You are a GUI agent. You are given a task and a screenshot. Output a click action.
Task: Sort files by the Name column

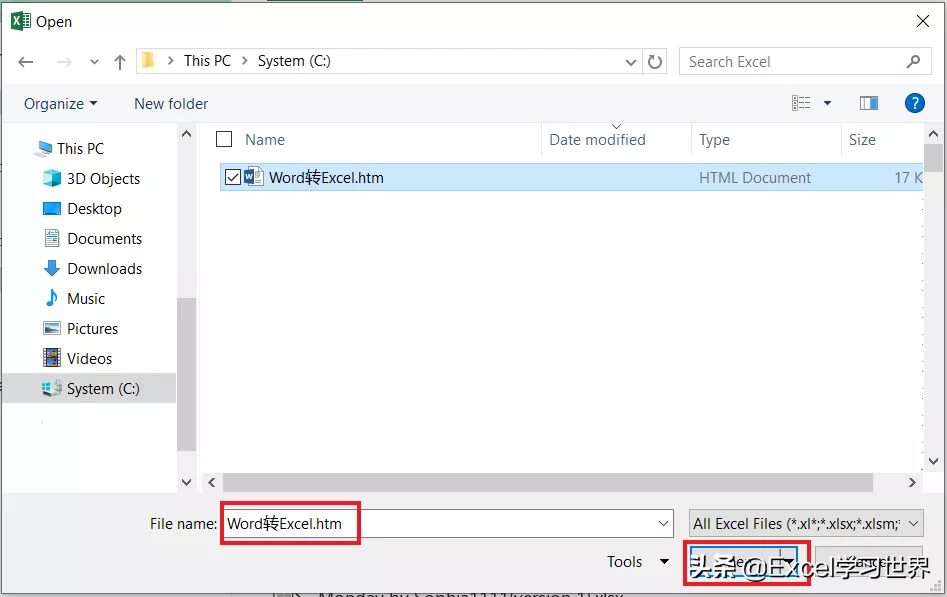click(x=265, y=140)
